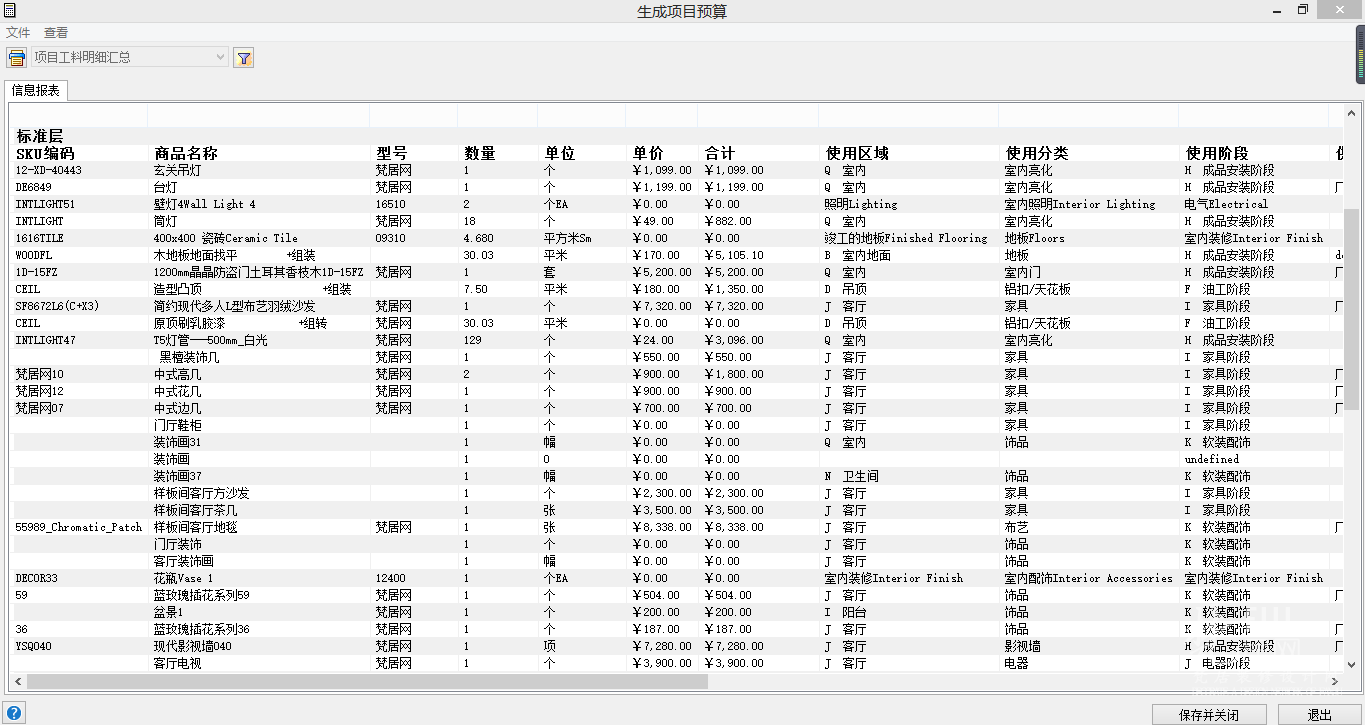Click the 单位 column header
This screenshot has height=725, width=1365.
(x=560, y=153)
